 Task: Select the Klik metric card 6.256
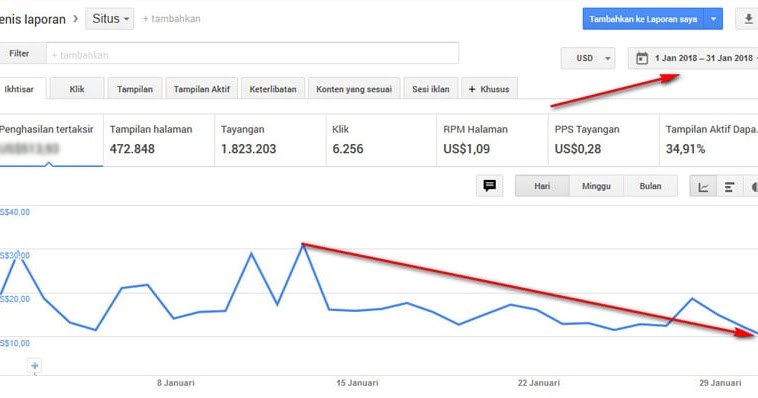381,140
